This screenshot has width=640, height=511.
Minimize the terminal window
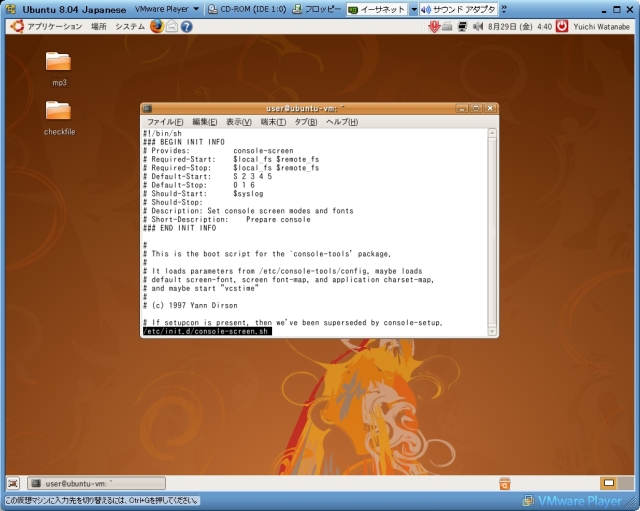pyautogui.click(x=462, y=109)
